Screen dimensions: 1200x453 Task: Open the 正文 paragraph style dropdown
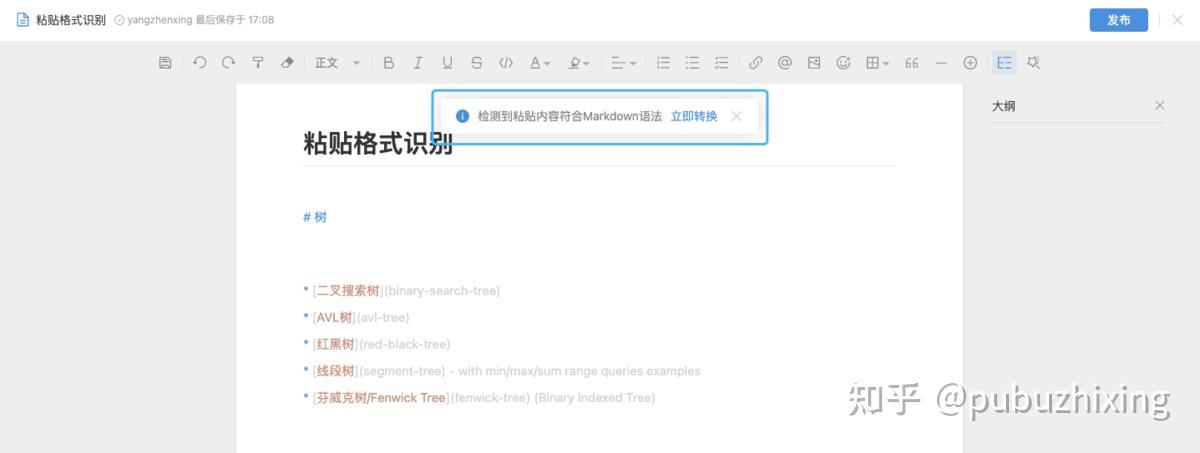tap(337, 63)
